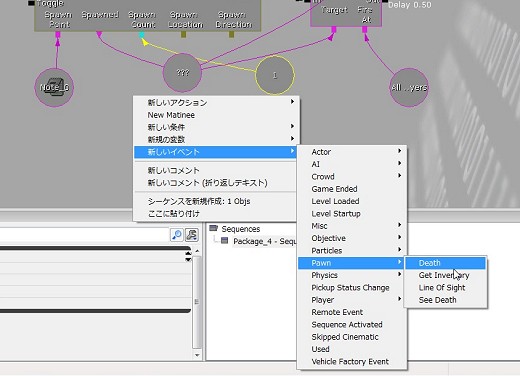
Task: Select the Note_0 object variable node
Action: [x=54, y=87]
